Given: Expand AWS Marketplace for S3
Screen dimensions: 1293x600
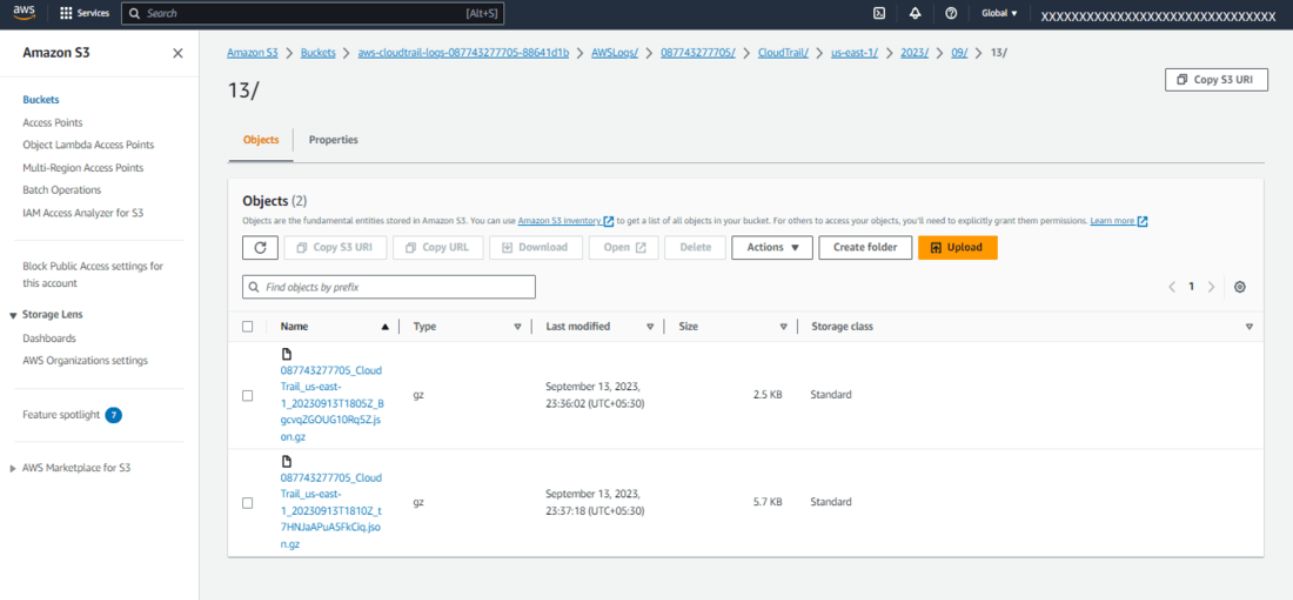Looking at the screenshot, I should [x=13, y=468].
